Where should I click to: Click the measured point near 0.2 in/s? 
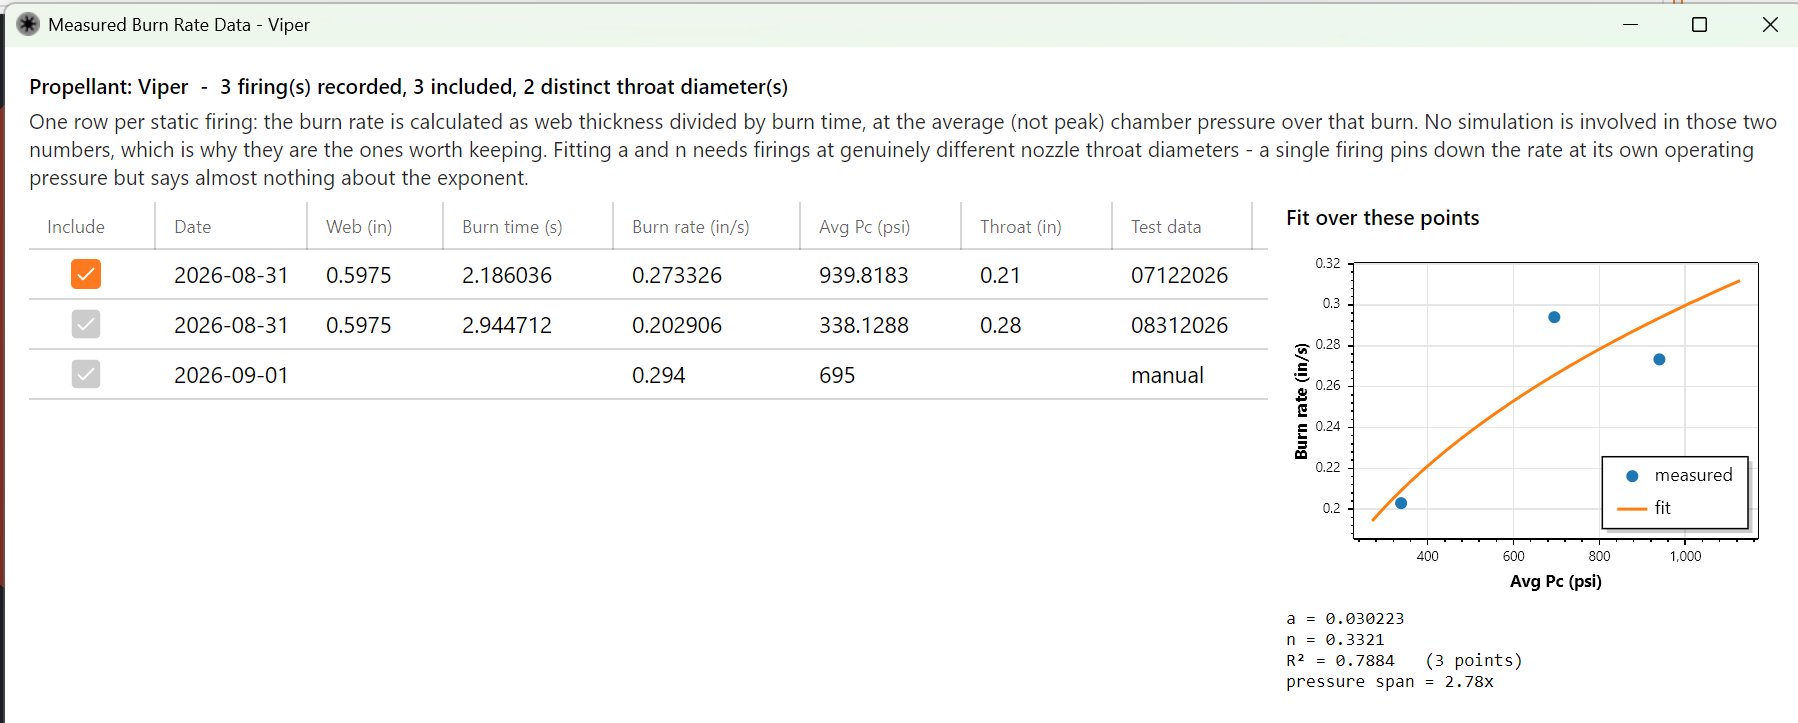click(1401, 503)
